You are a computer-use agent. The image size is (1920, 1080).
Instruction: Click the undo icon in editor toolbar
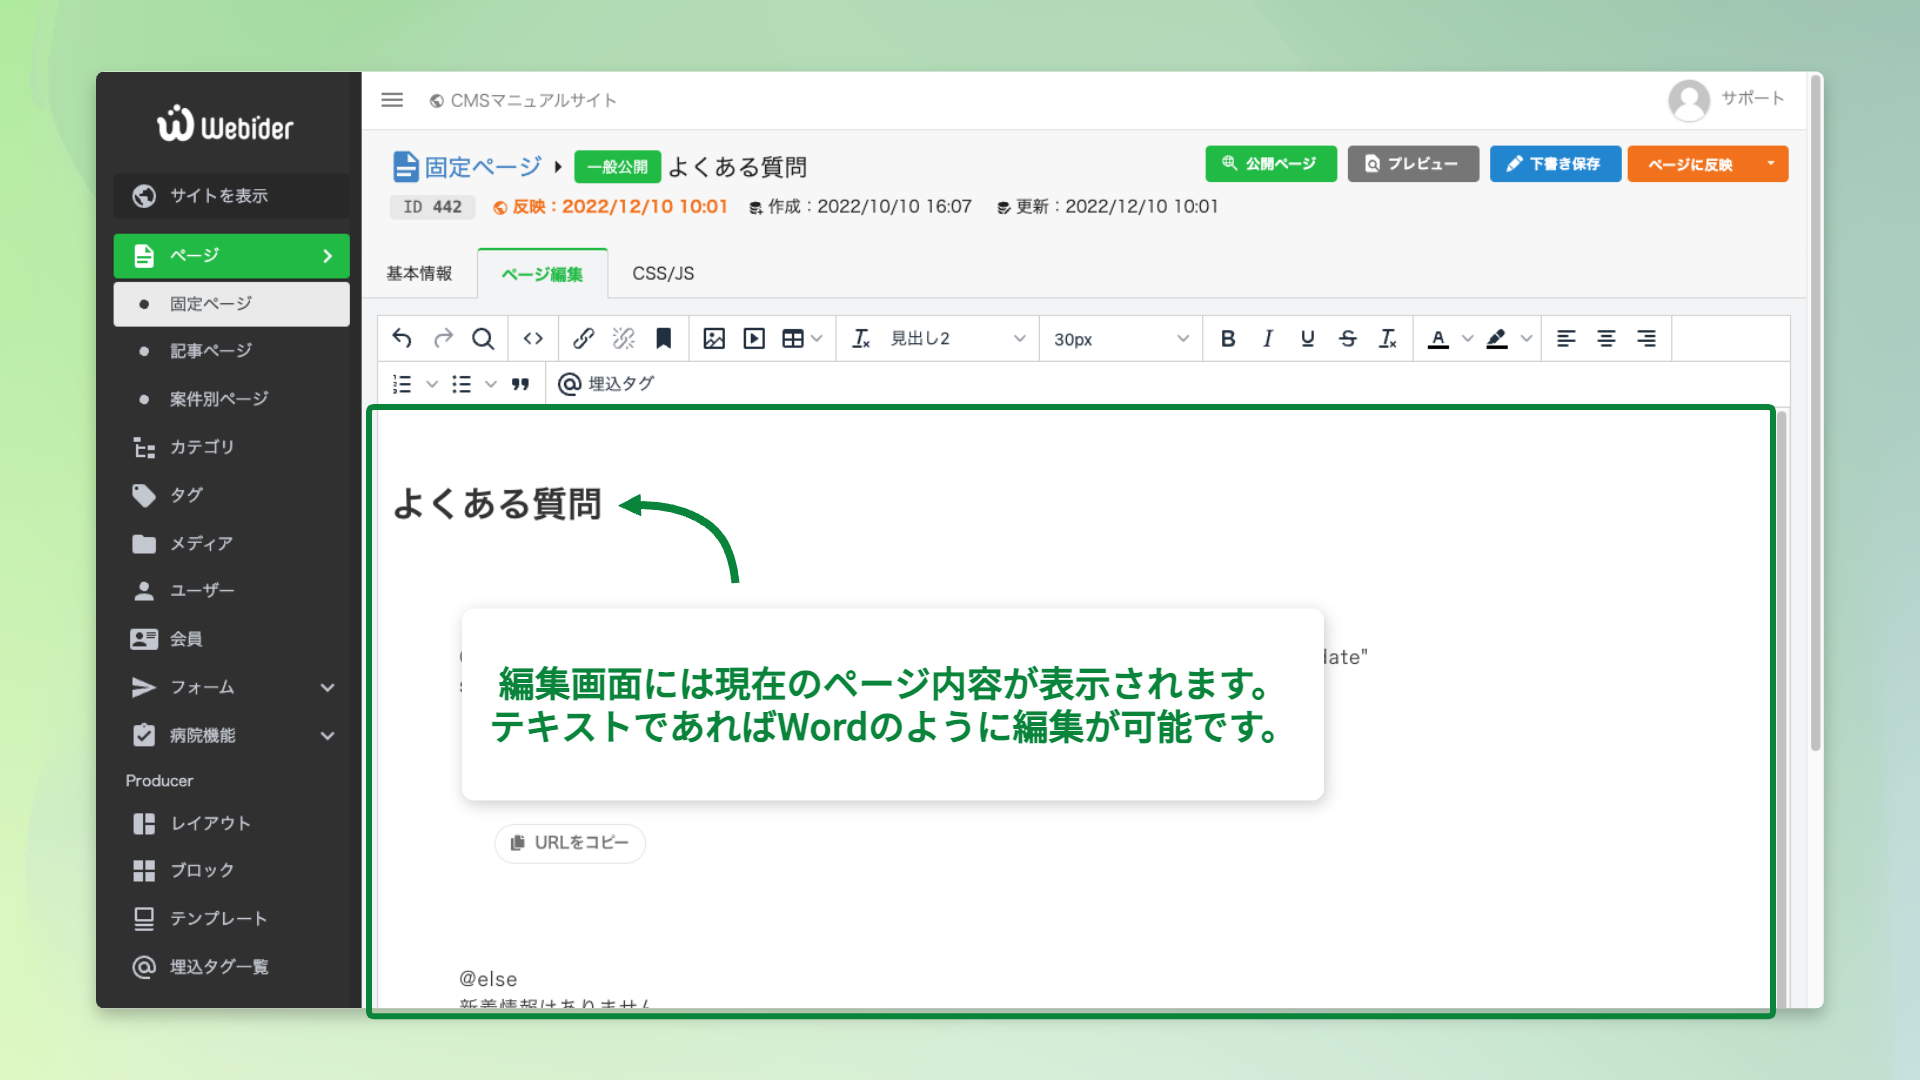pos(402,339)
